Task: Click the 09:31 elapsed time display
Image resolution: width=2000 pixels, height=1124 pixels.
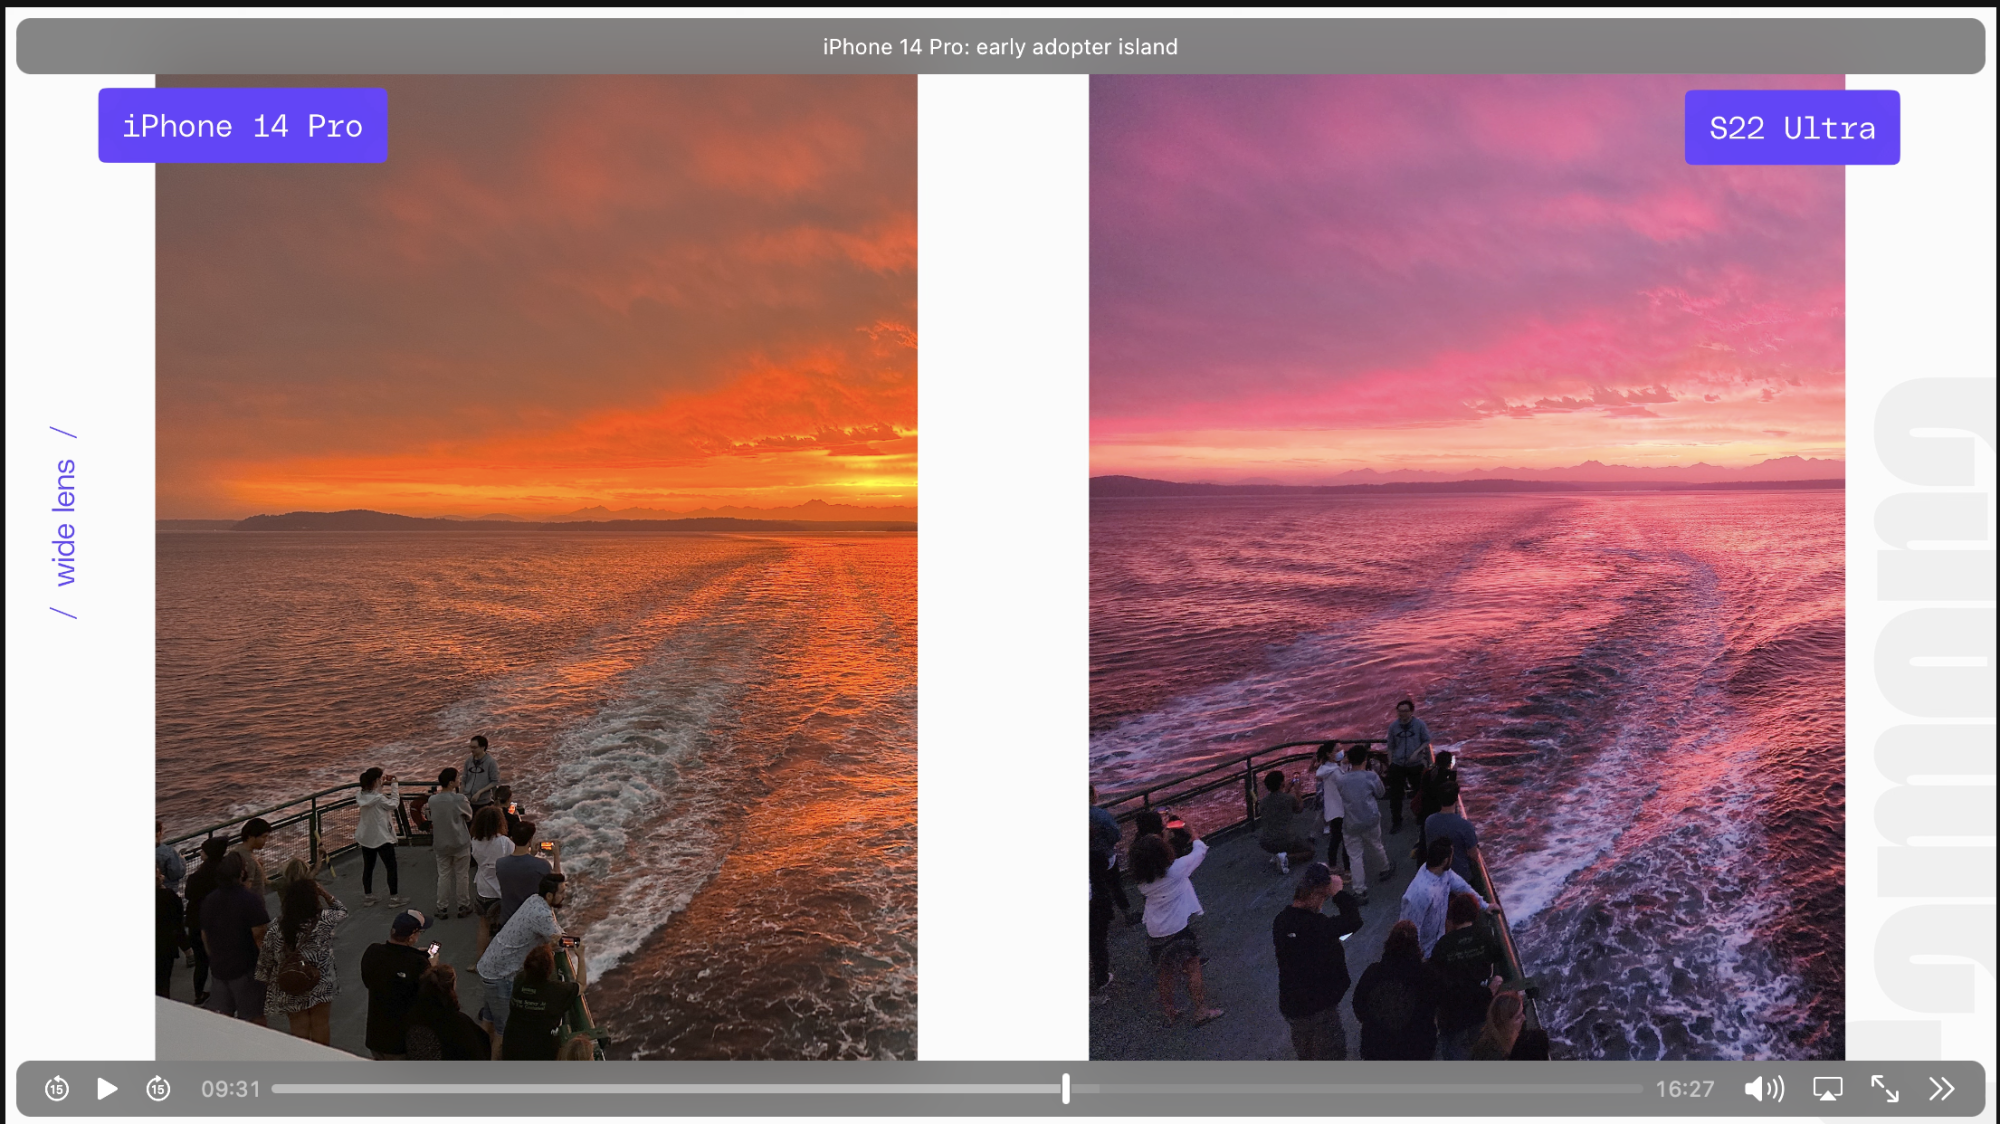Action: (230, 1088)
